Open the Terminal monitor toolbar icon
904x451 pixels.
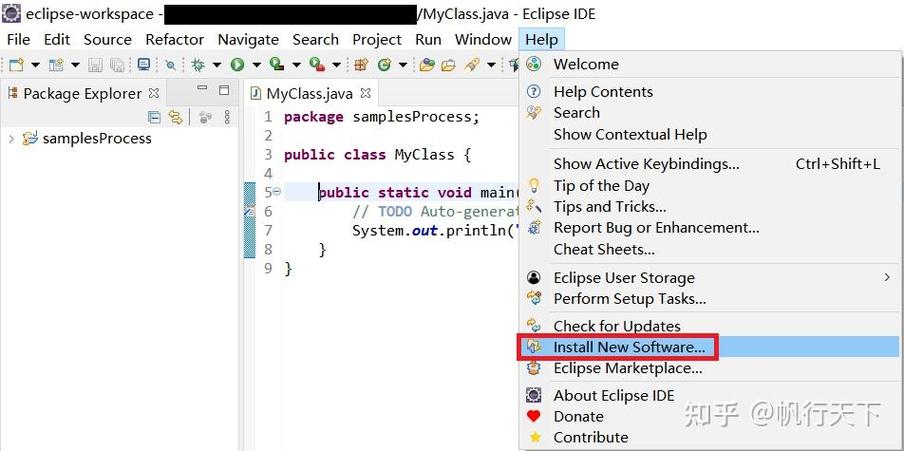[144, 65]
